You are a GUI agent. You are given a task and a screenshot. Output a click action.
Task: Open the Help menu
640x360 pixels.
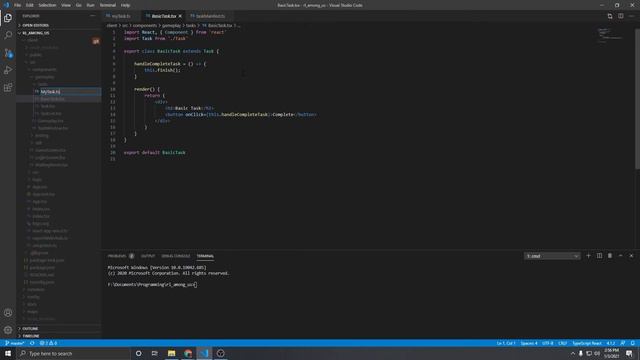click(x=125, y=5)
